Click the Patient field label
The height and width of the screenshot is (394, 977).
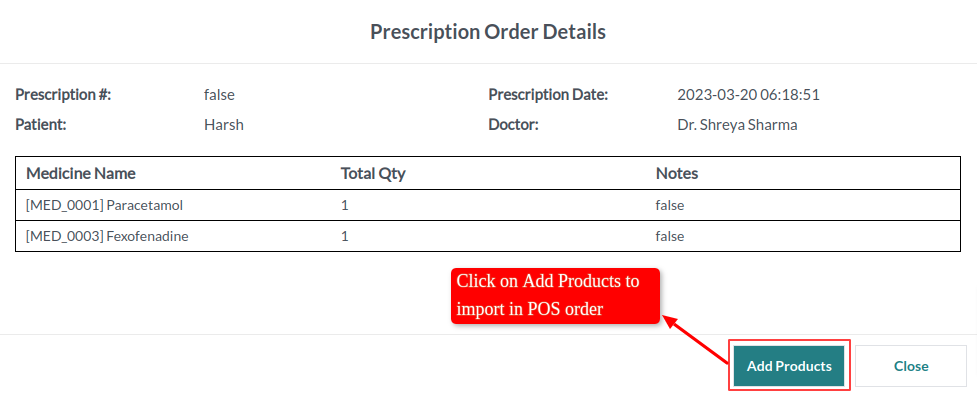[41, 125]
